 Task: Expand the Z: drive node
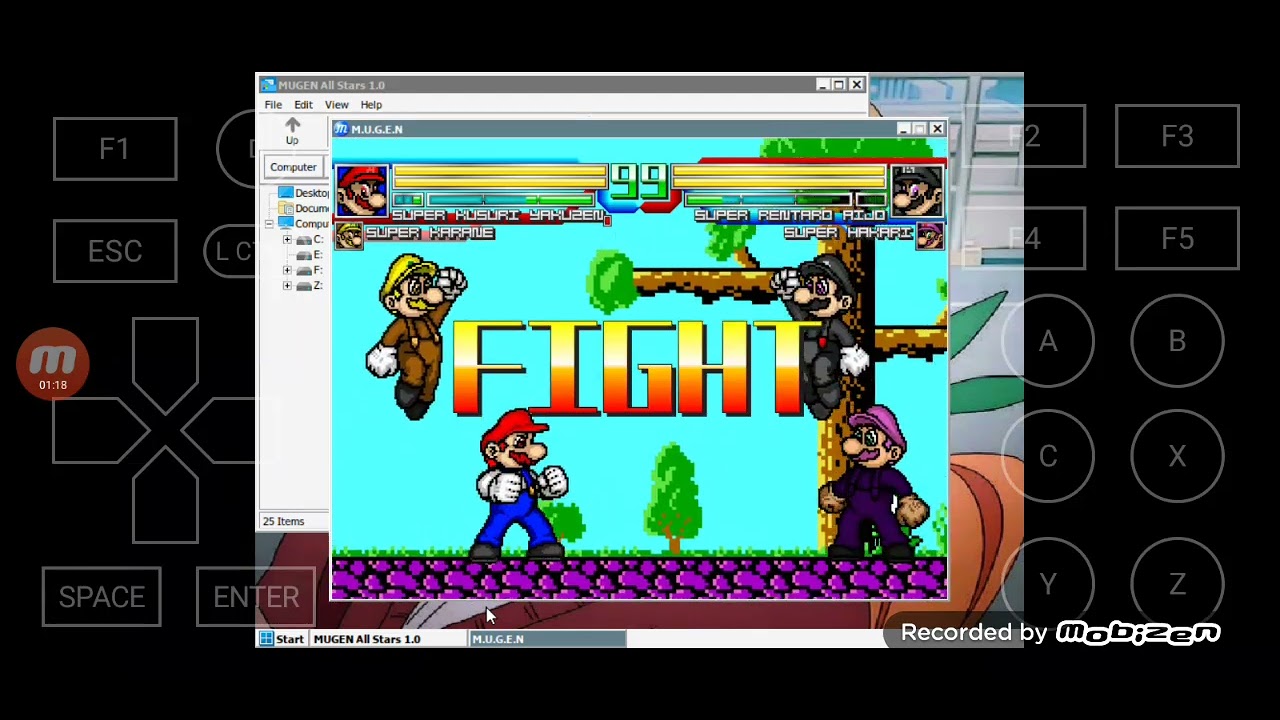point(287,286)
